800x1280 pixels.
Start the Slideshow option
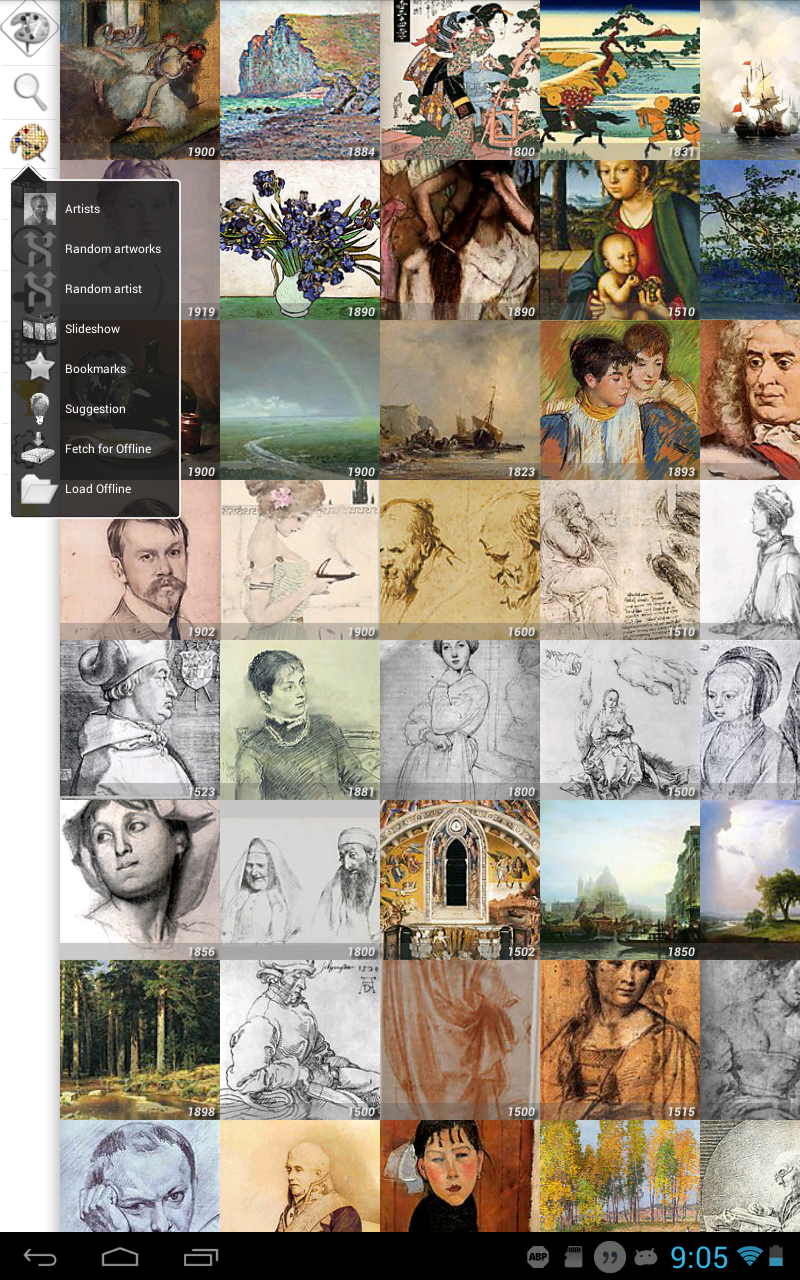(97, 329)
